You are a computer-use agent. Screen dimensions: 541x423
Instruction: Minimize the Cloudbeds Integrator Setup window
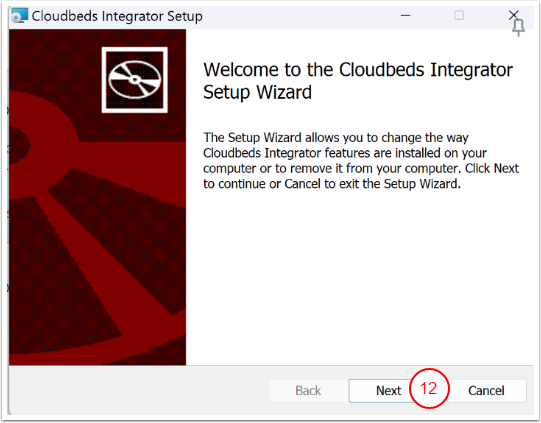pos(405,16)
